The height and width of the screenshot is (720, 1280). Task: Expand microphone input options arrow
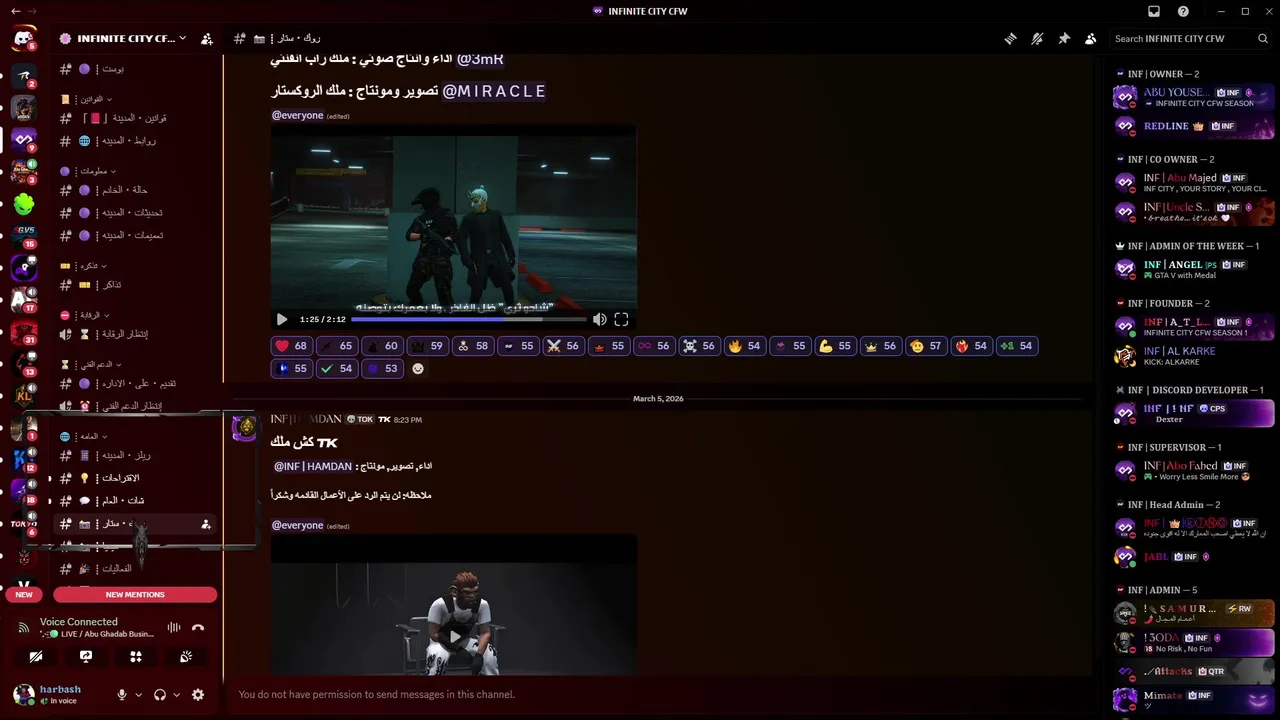coord(139,695)
